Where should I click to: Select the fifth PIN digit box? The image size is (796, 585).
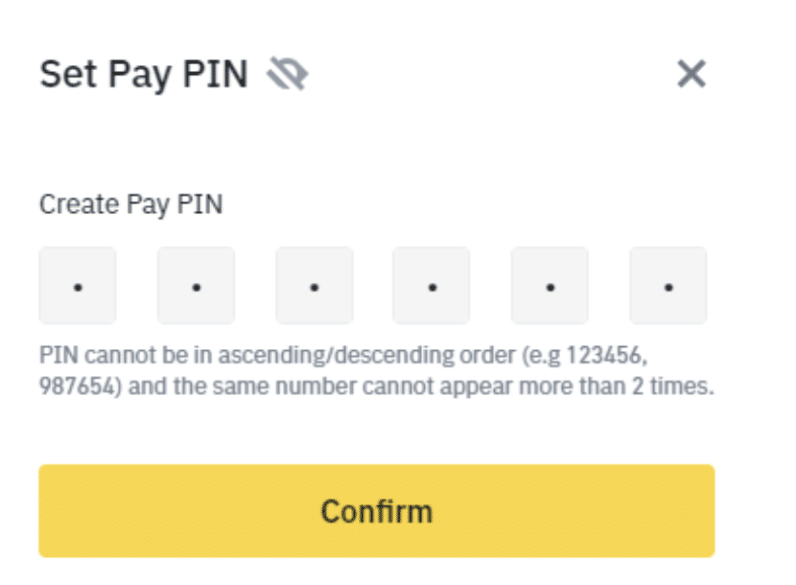click(x=550, y=286)
